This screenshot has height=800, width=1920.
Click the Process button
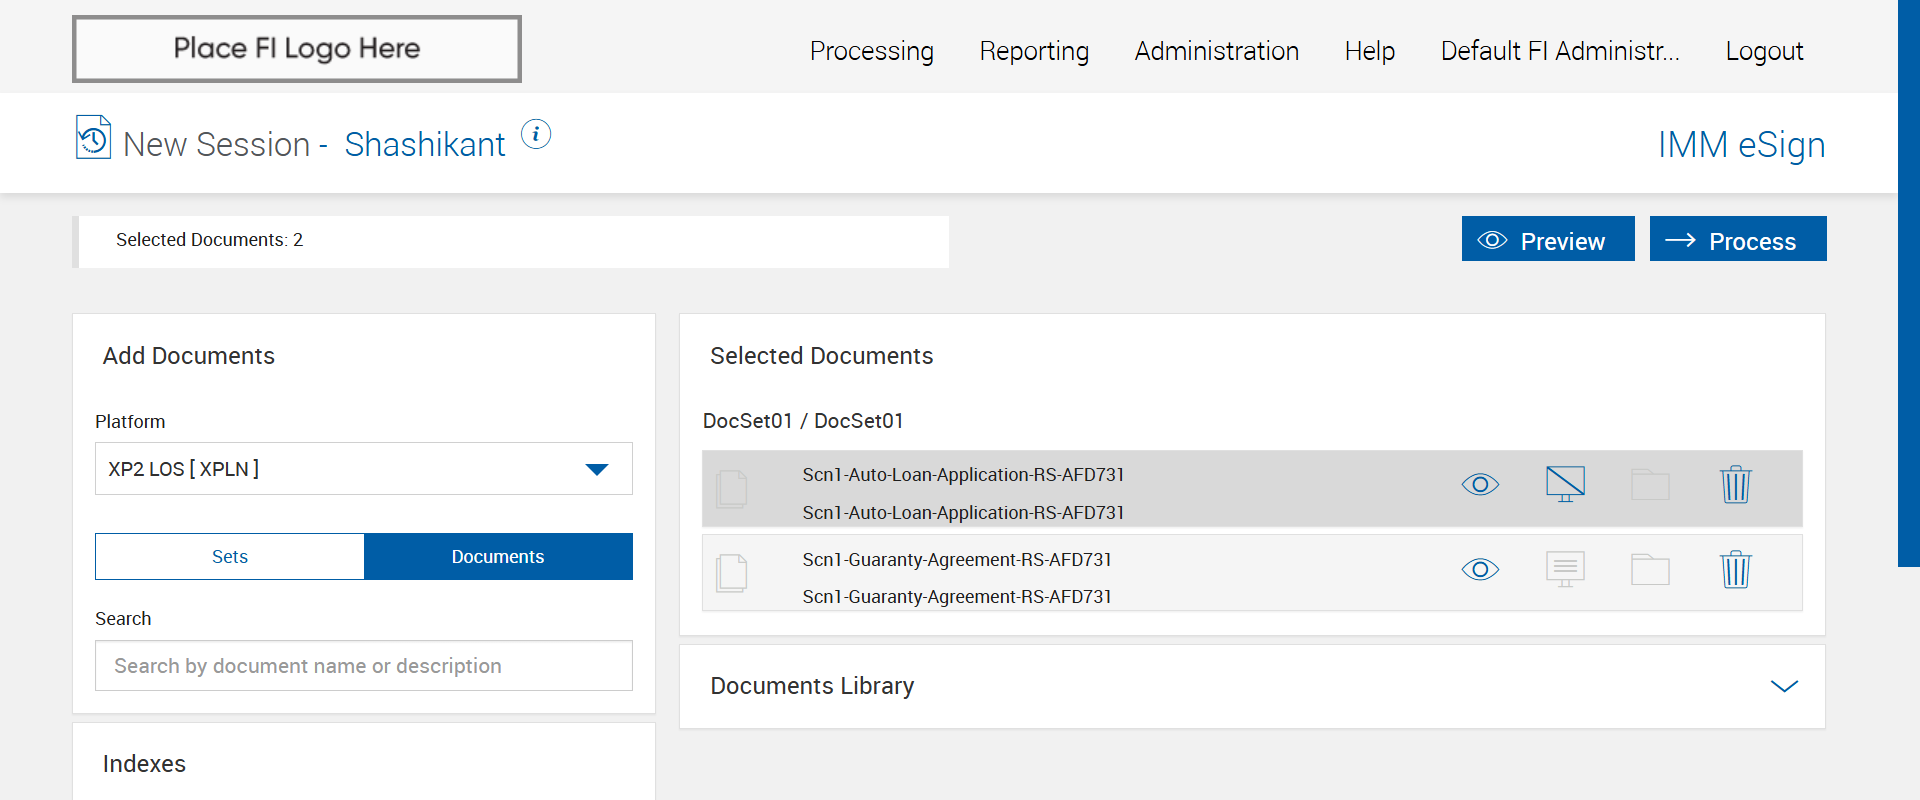click(1737, 240)
